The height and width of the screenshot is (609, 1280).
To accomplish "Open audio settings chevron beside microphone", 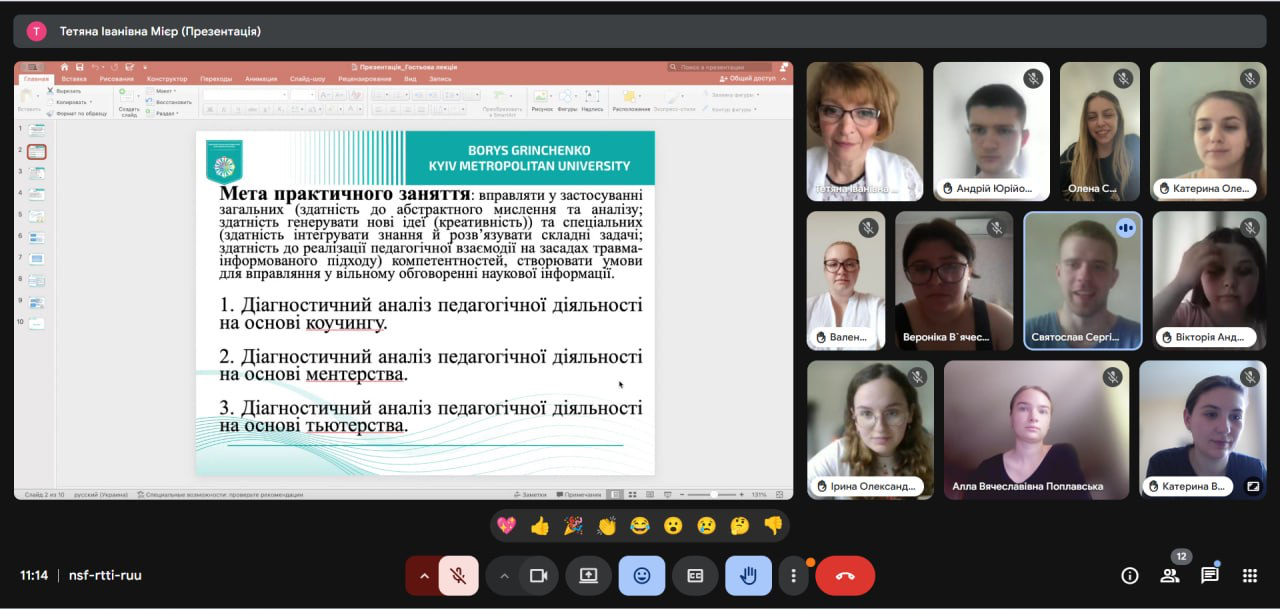I will tap(424, 576).
